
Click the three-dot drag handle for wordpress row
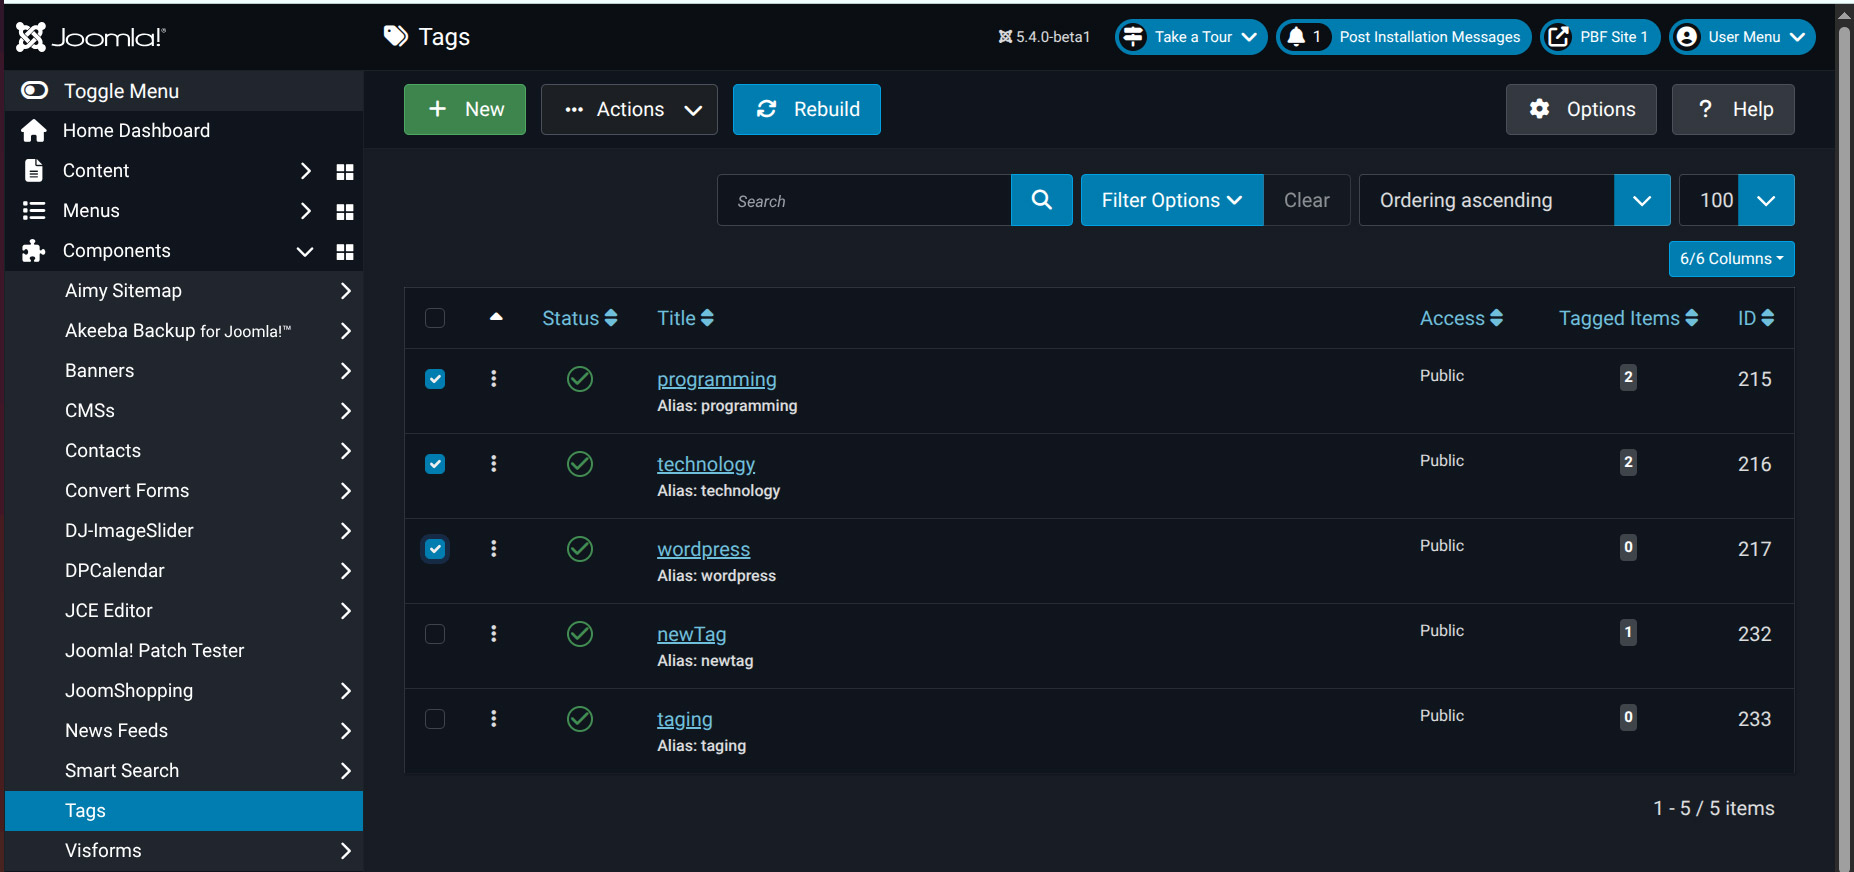(x=494, y=549)
